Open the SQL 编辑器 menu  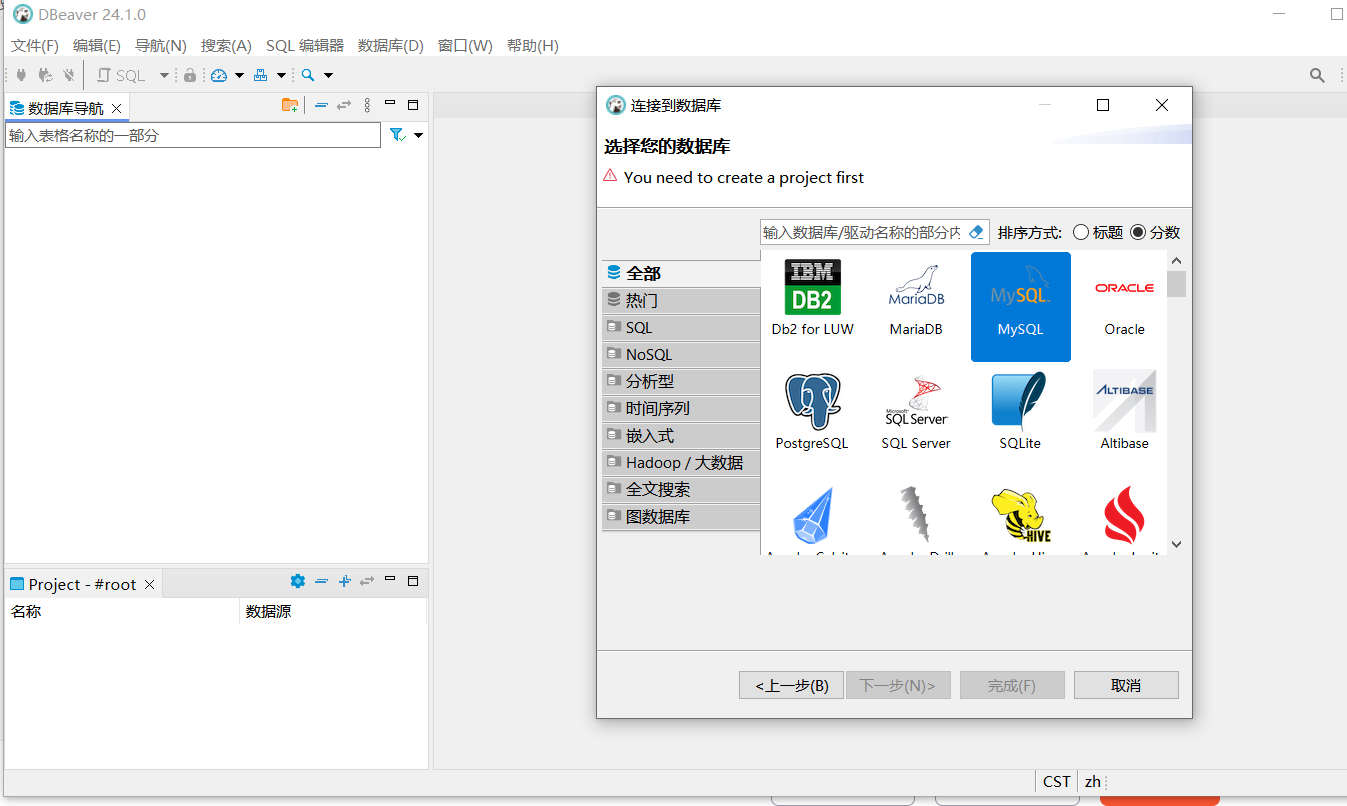pyautogui.click(x=305, y=46)
